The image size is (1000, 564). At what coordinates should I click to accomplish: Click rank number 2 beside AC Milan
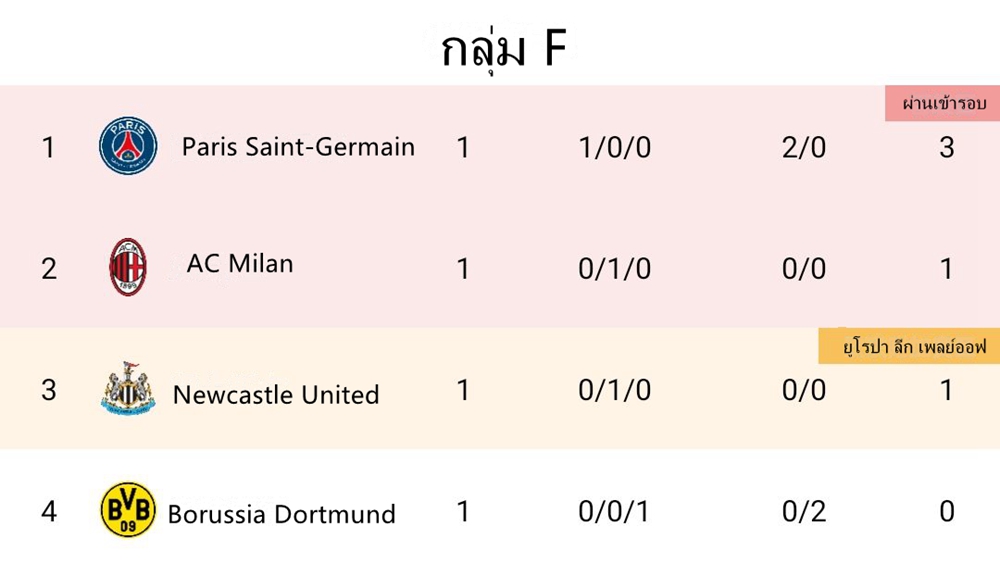point(49,269)
